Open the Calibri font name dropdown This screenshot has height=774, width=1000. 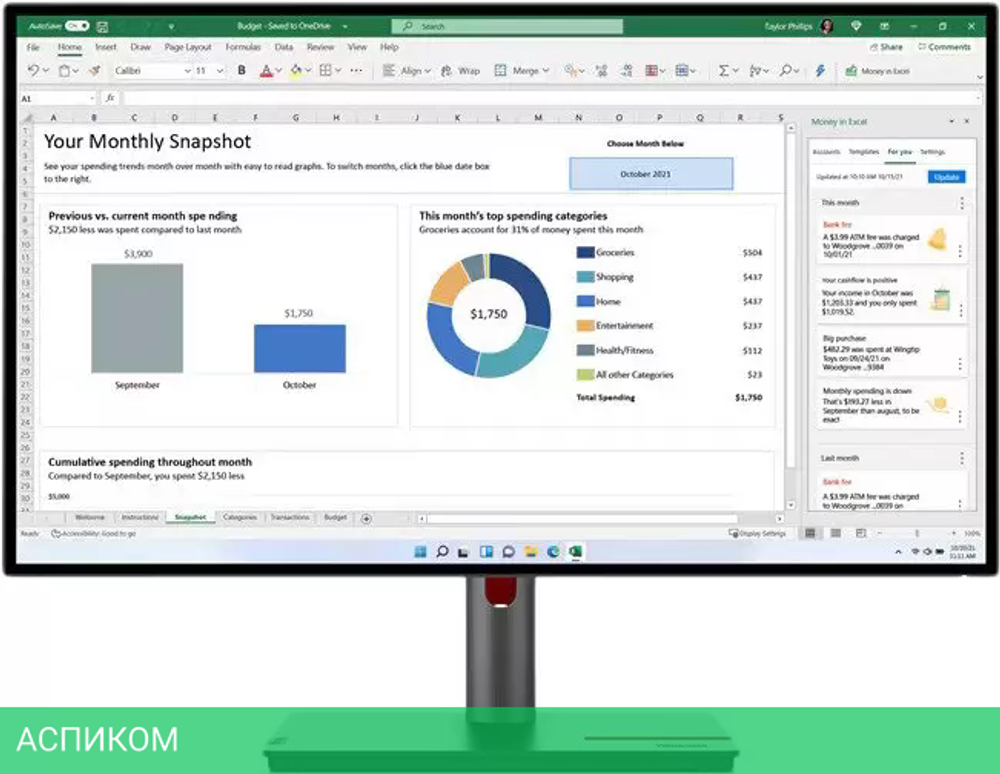[188, 71]
